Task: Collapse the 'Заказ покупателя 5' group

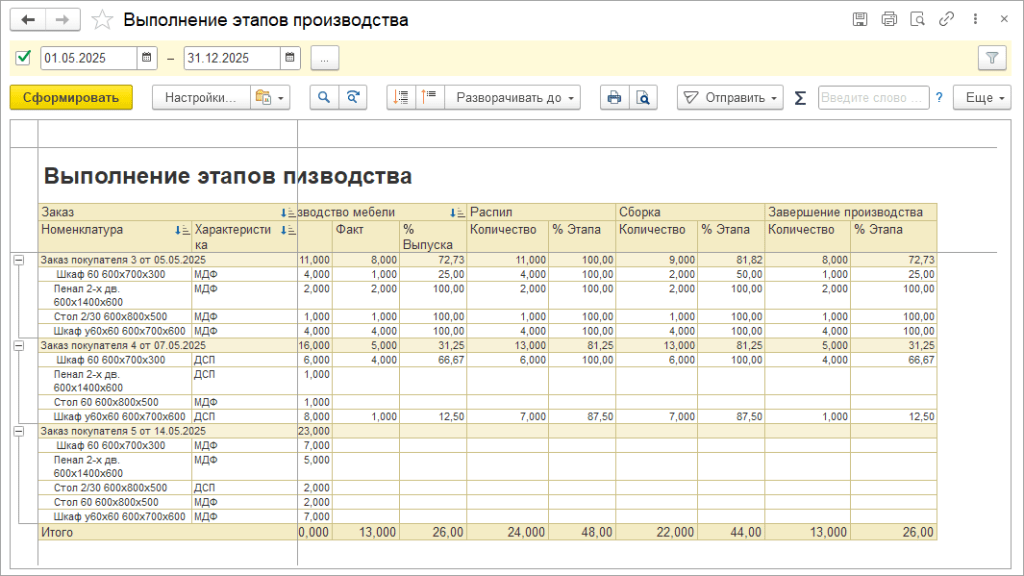Action: point(18,430)
